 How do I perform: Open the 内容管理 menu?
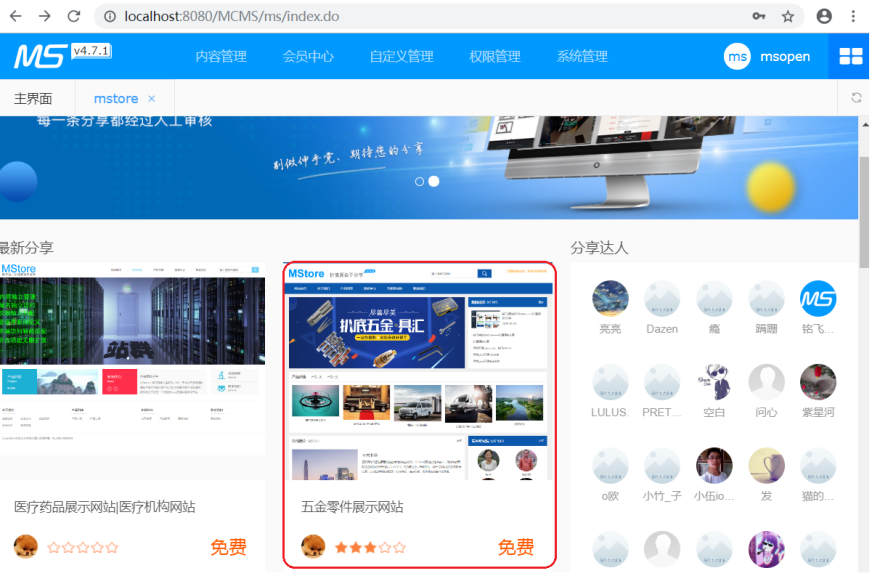(222, 57)
